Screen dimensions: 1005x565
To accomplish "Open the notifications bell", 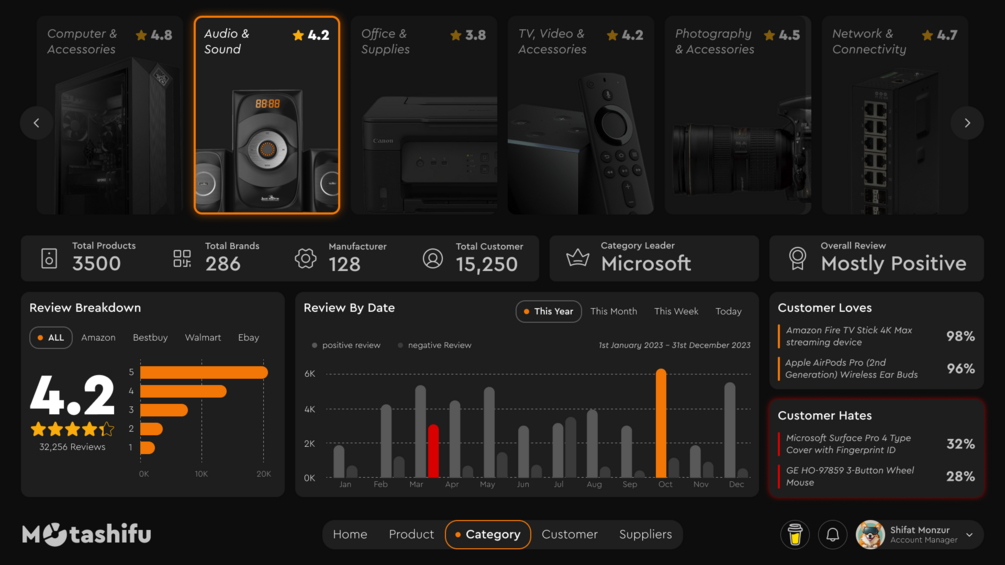I will [833, 534].
